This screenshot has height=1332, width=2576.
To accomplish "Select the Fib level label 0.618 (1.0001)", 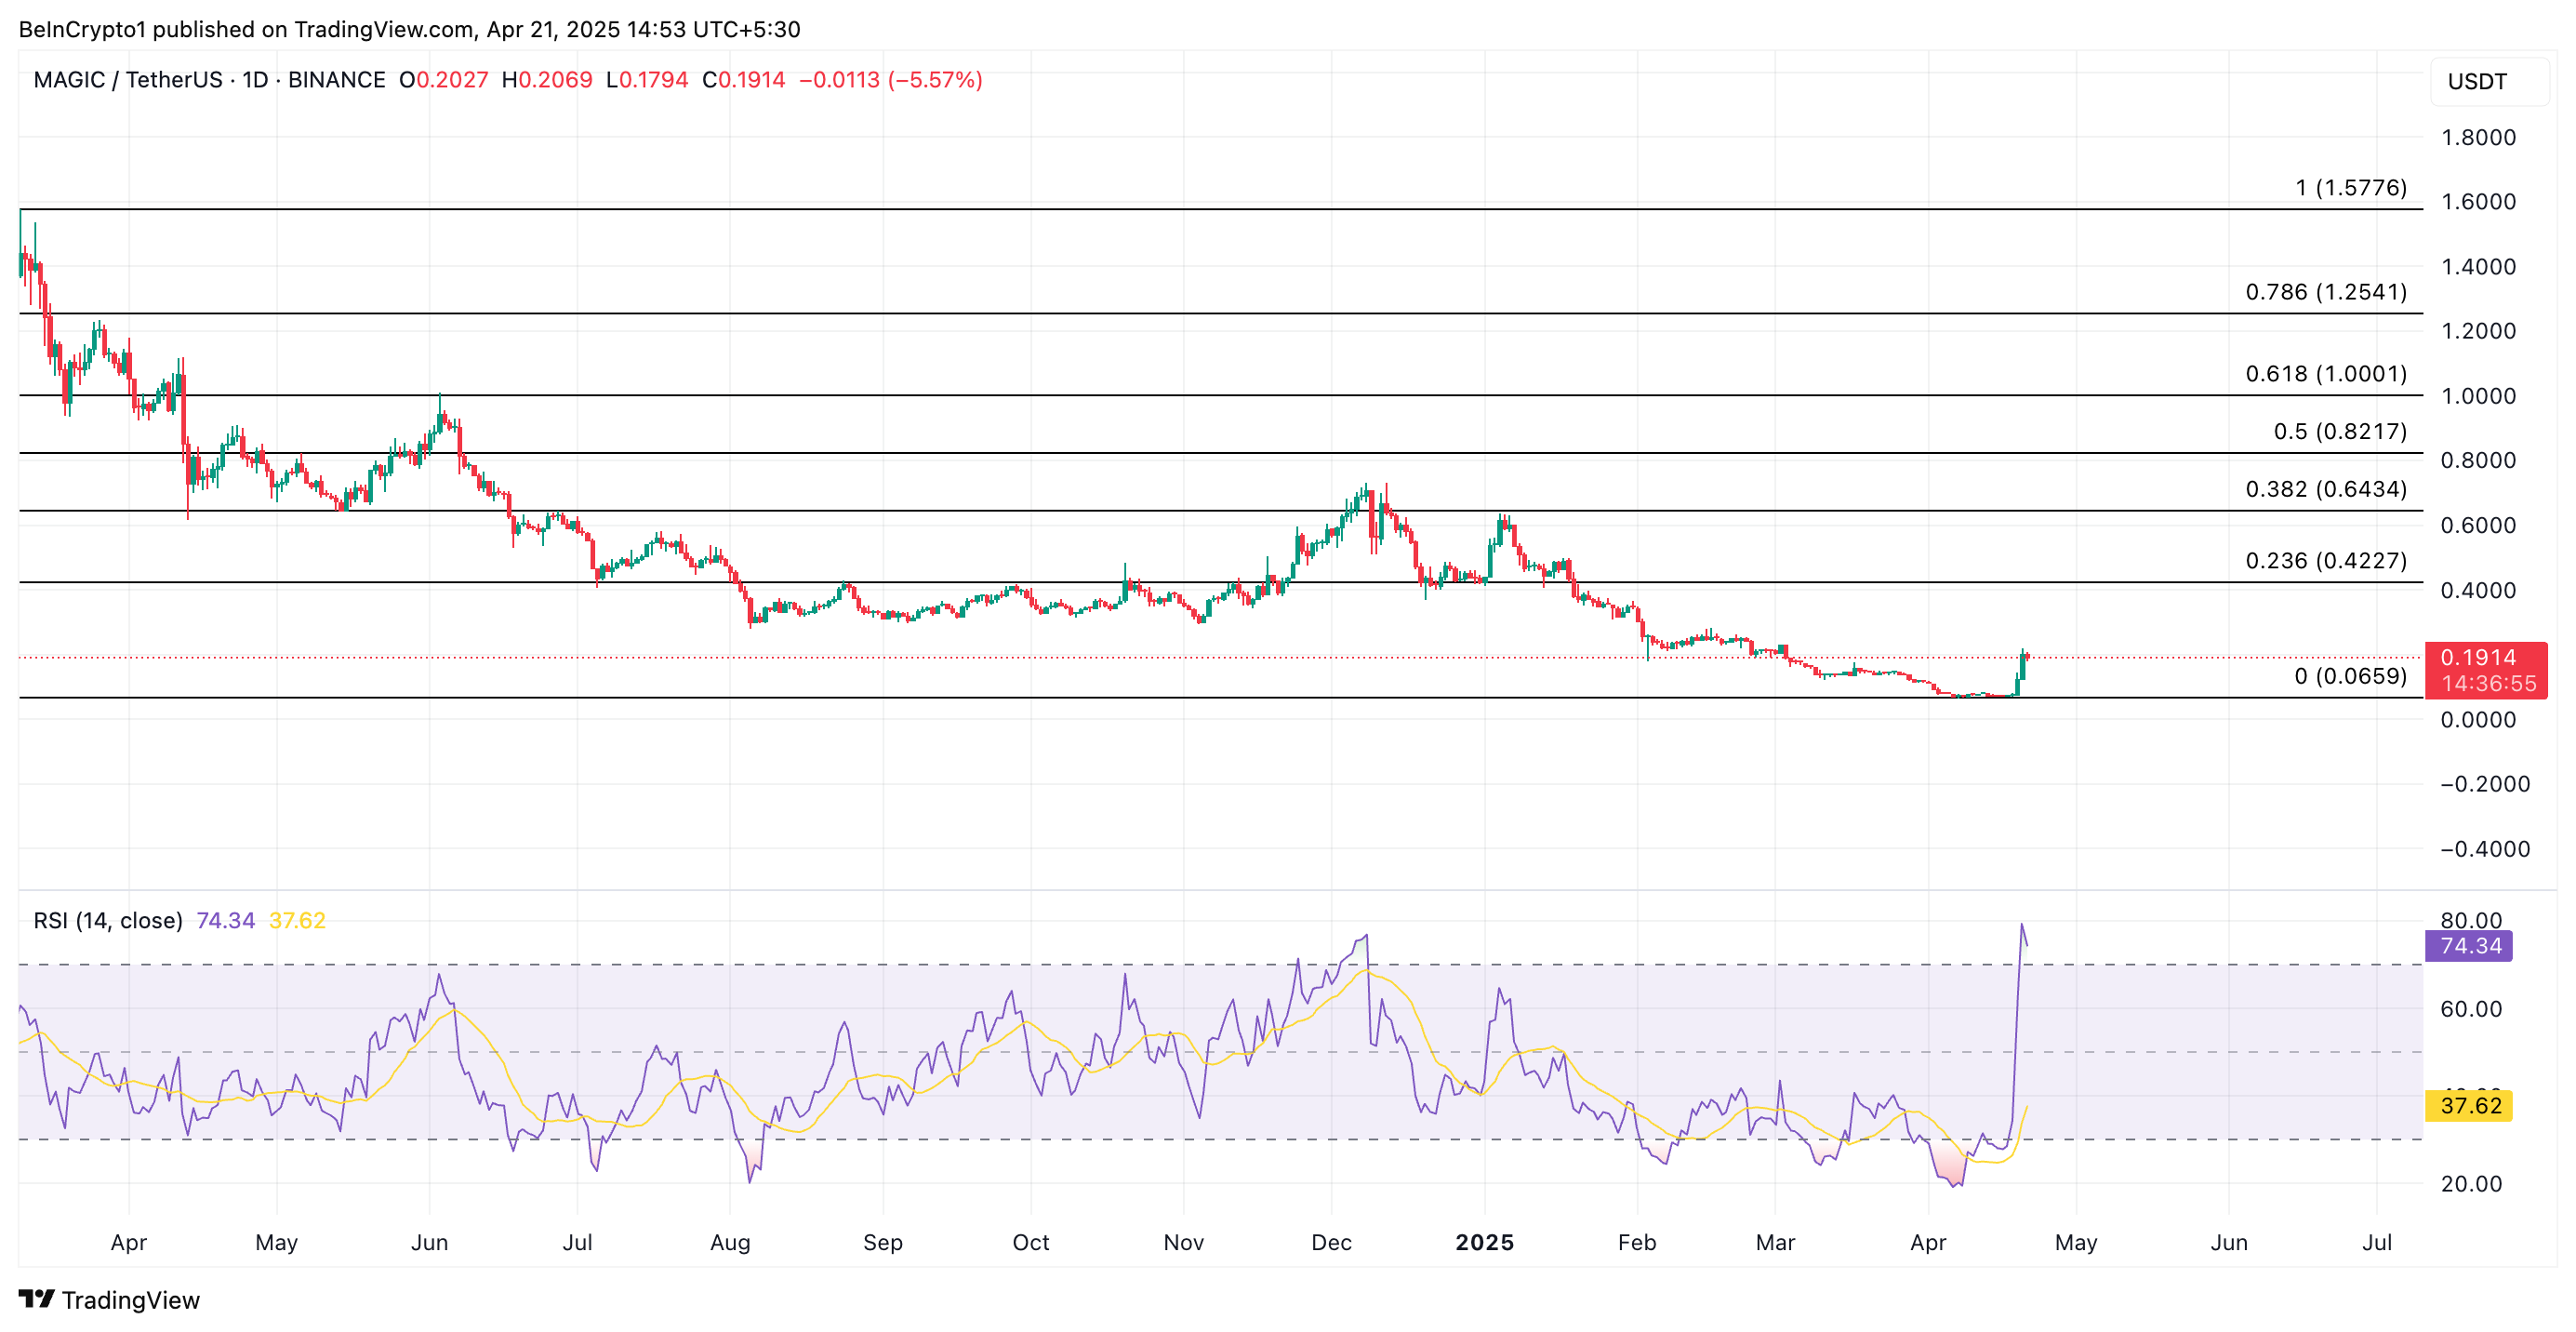I will (2326, 373).
